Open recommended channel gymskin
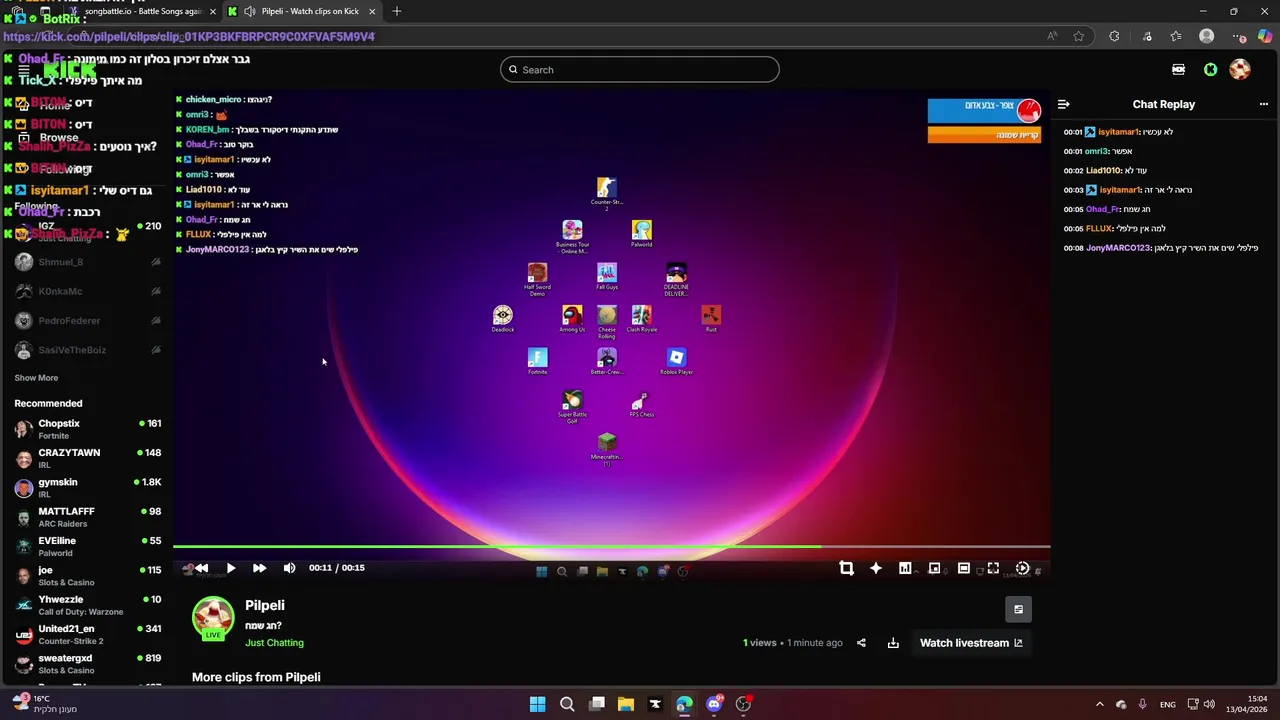 (87, 488)
